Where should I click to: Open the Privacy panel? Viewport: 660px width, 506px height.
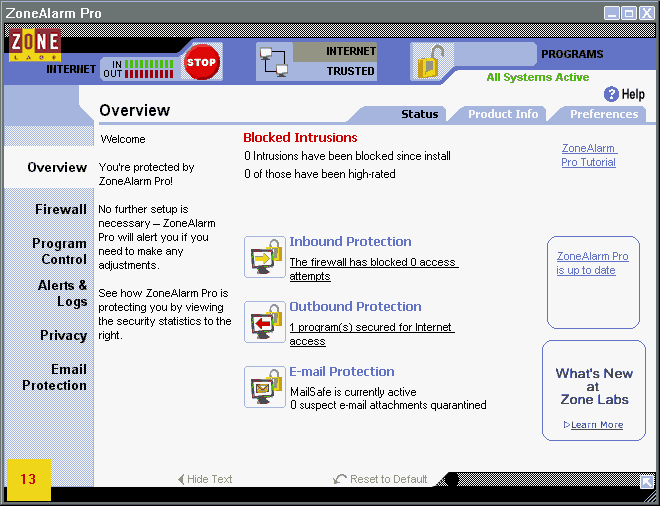(64, 336)
